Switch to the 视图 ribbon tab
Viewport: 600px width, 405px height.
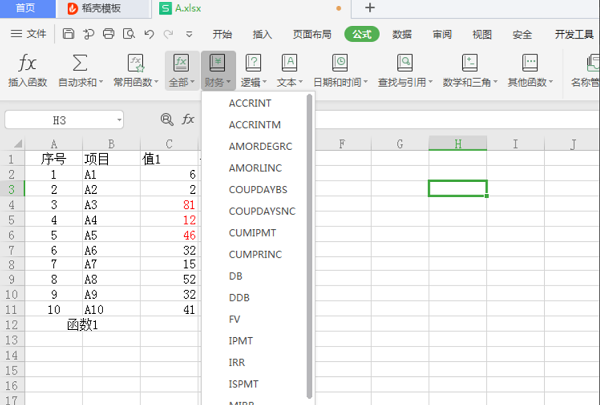[482, 34]
